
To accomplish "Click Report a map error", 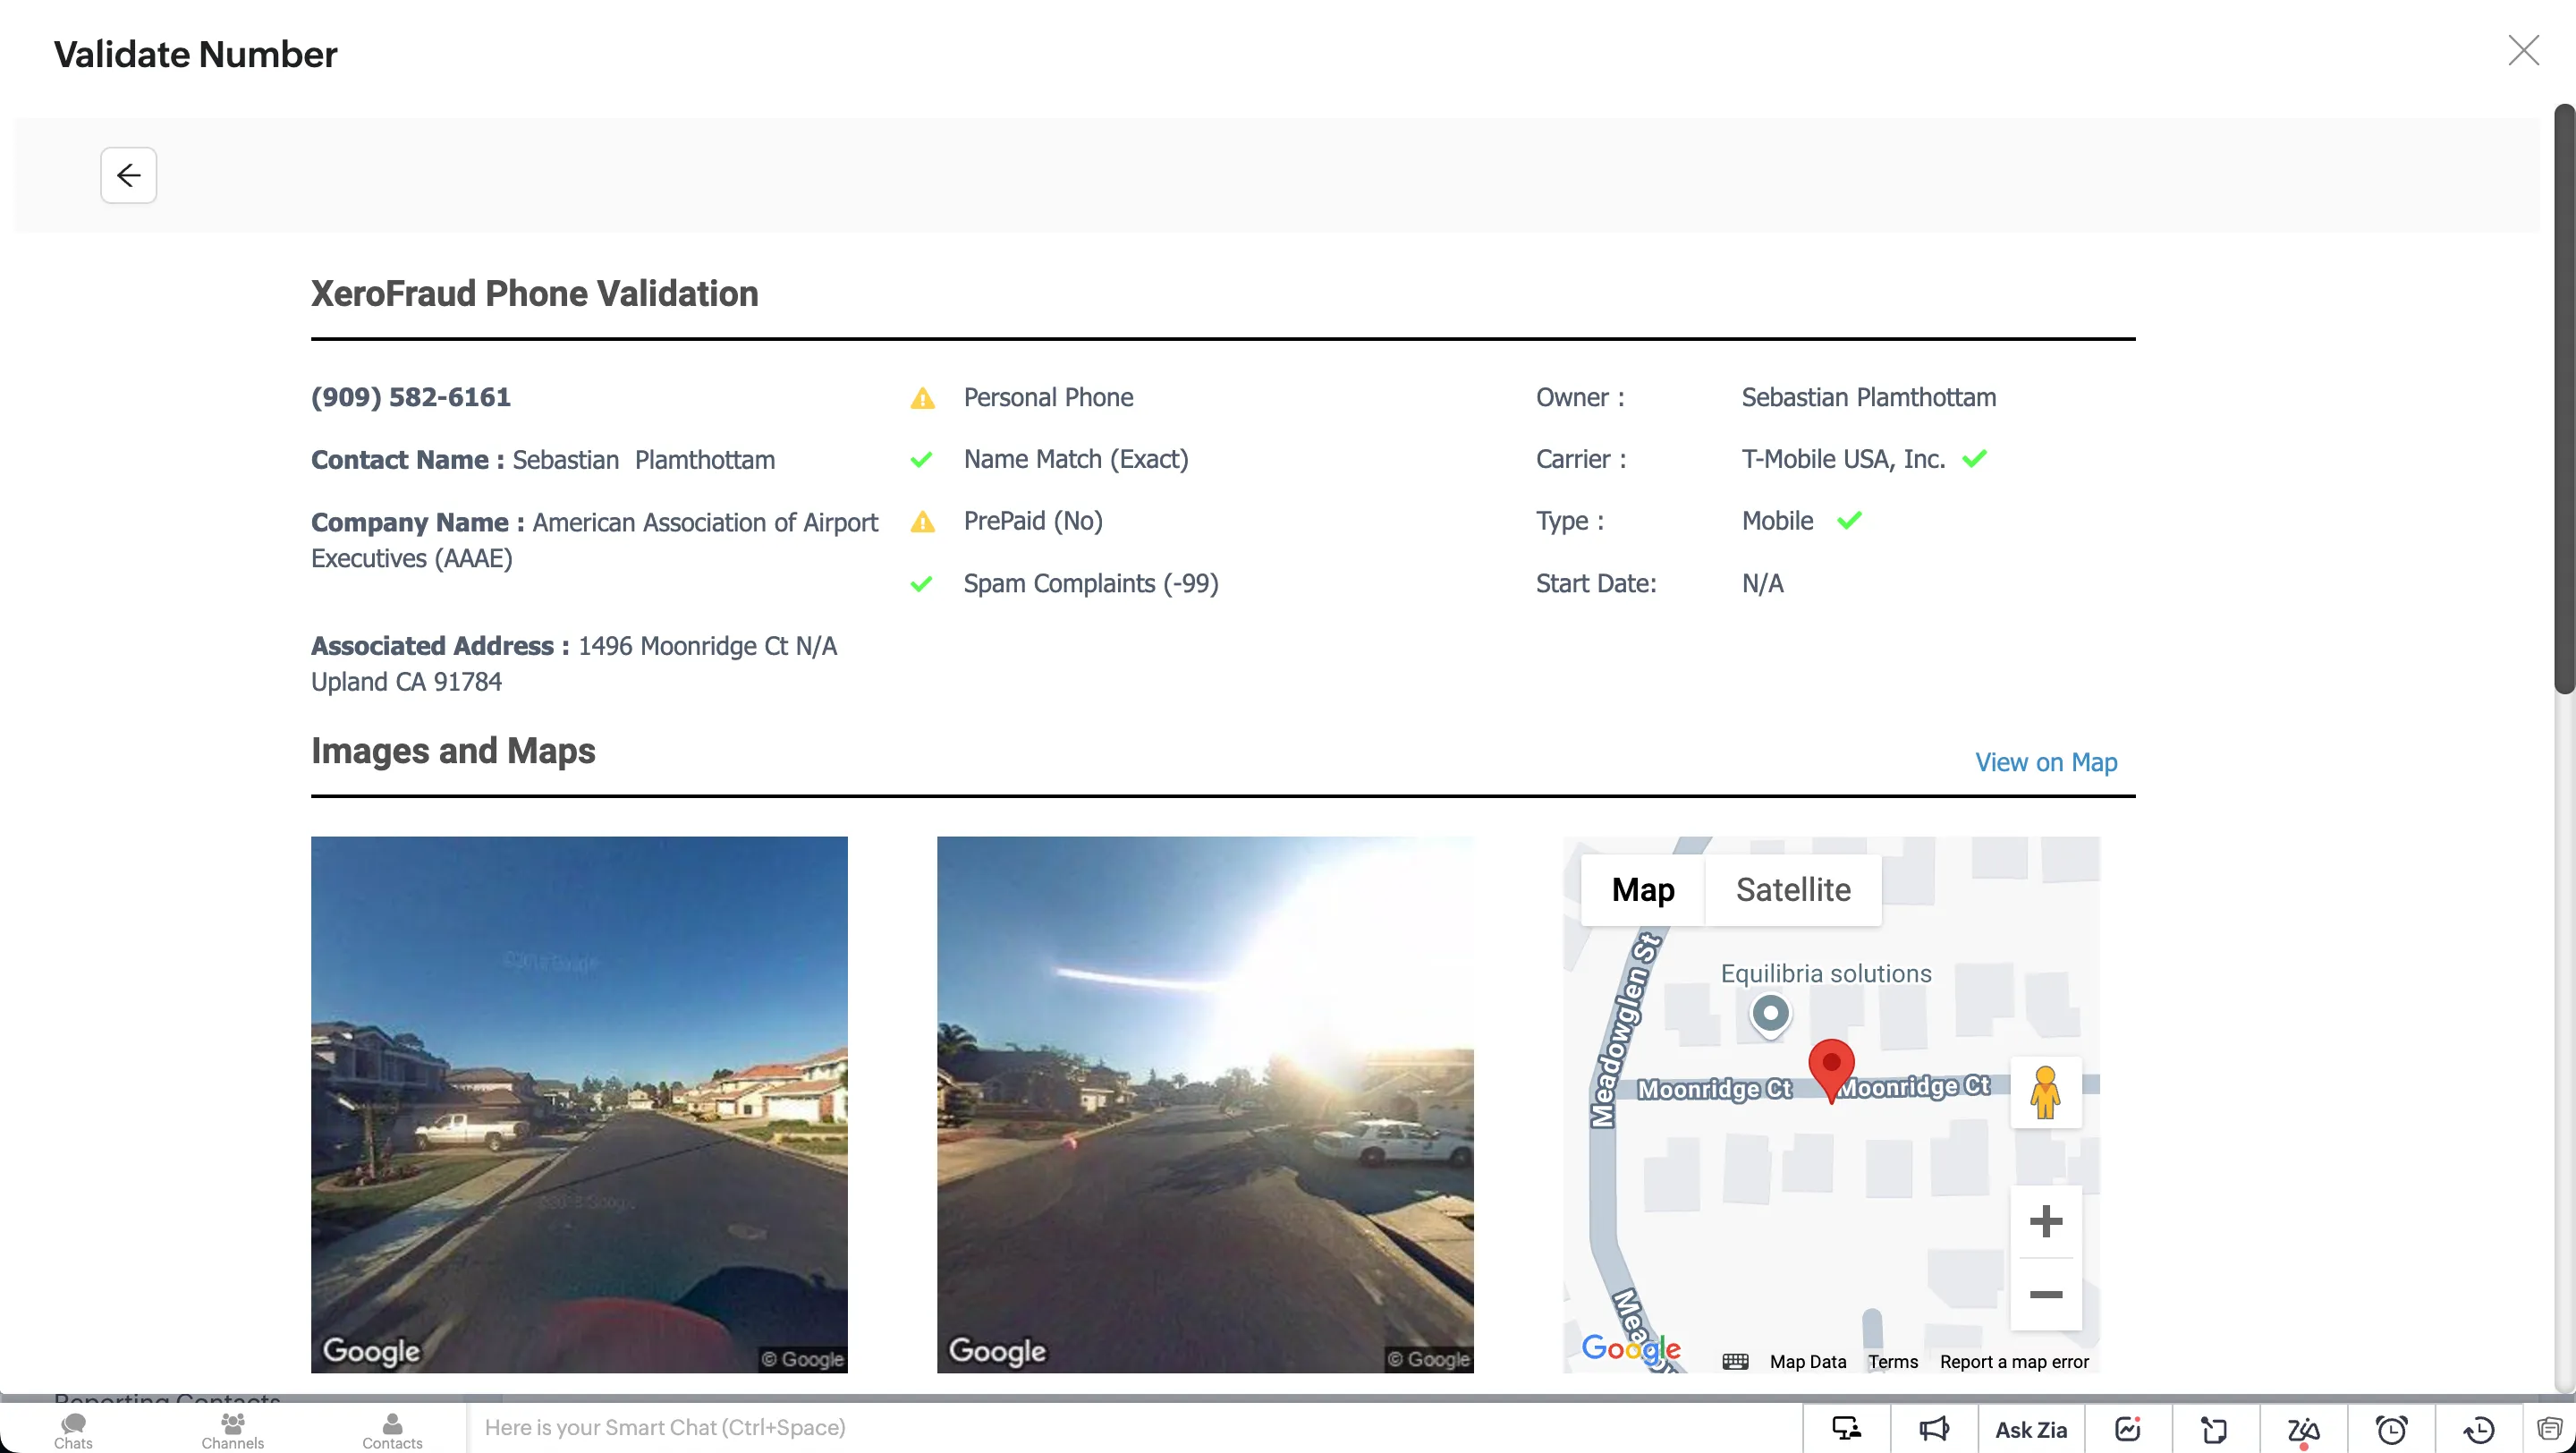I will tap(2014, 1361).
